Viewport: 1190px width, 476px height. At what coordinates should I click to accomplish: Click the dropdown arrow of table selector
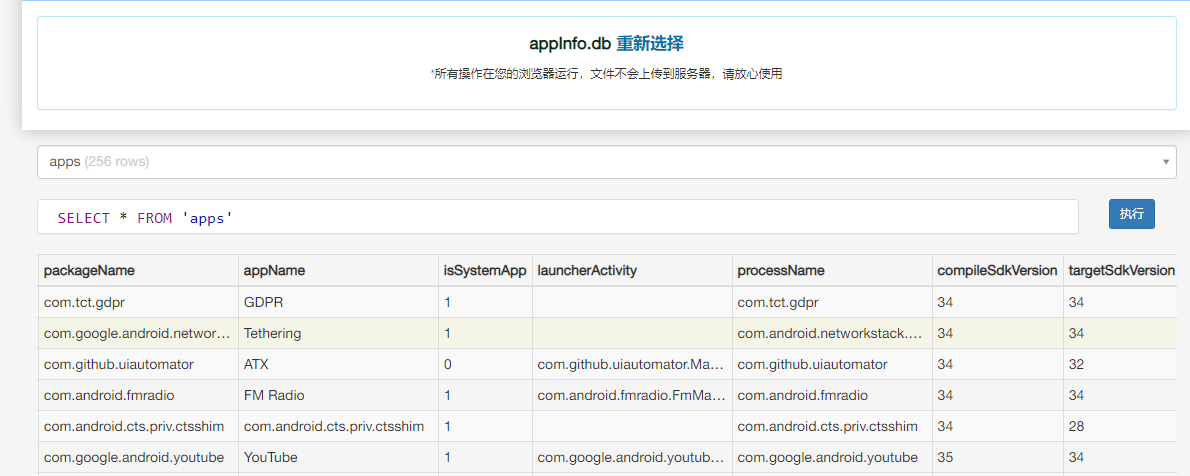[x=1166, y=162]
